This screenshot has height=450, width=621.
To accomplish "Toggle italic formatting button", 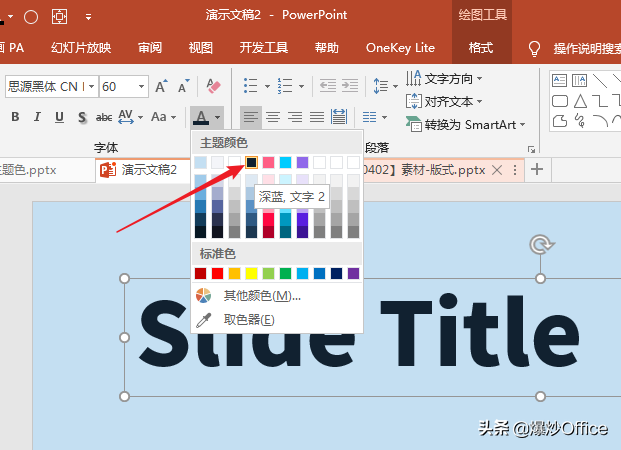I will point(37,117).
